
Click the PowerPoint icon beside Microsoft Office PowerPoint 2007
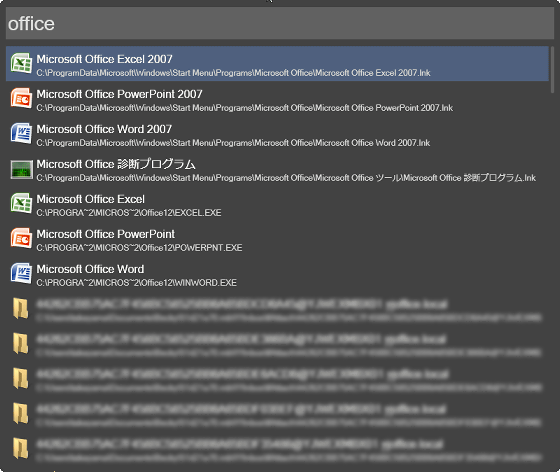[21, 98]
